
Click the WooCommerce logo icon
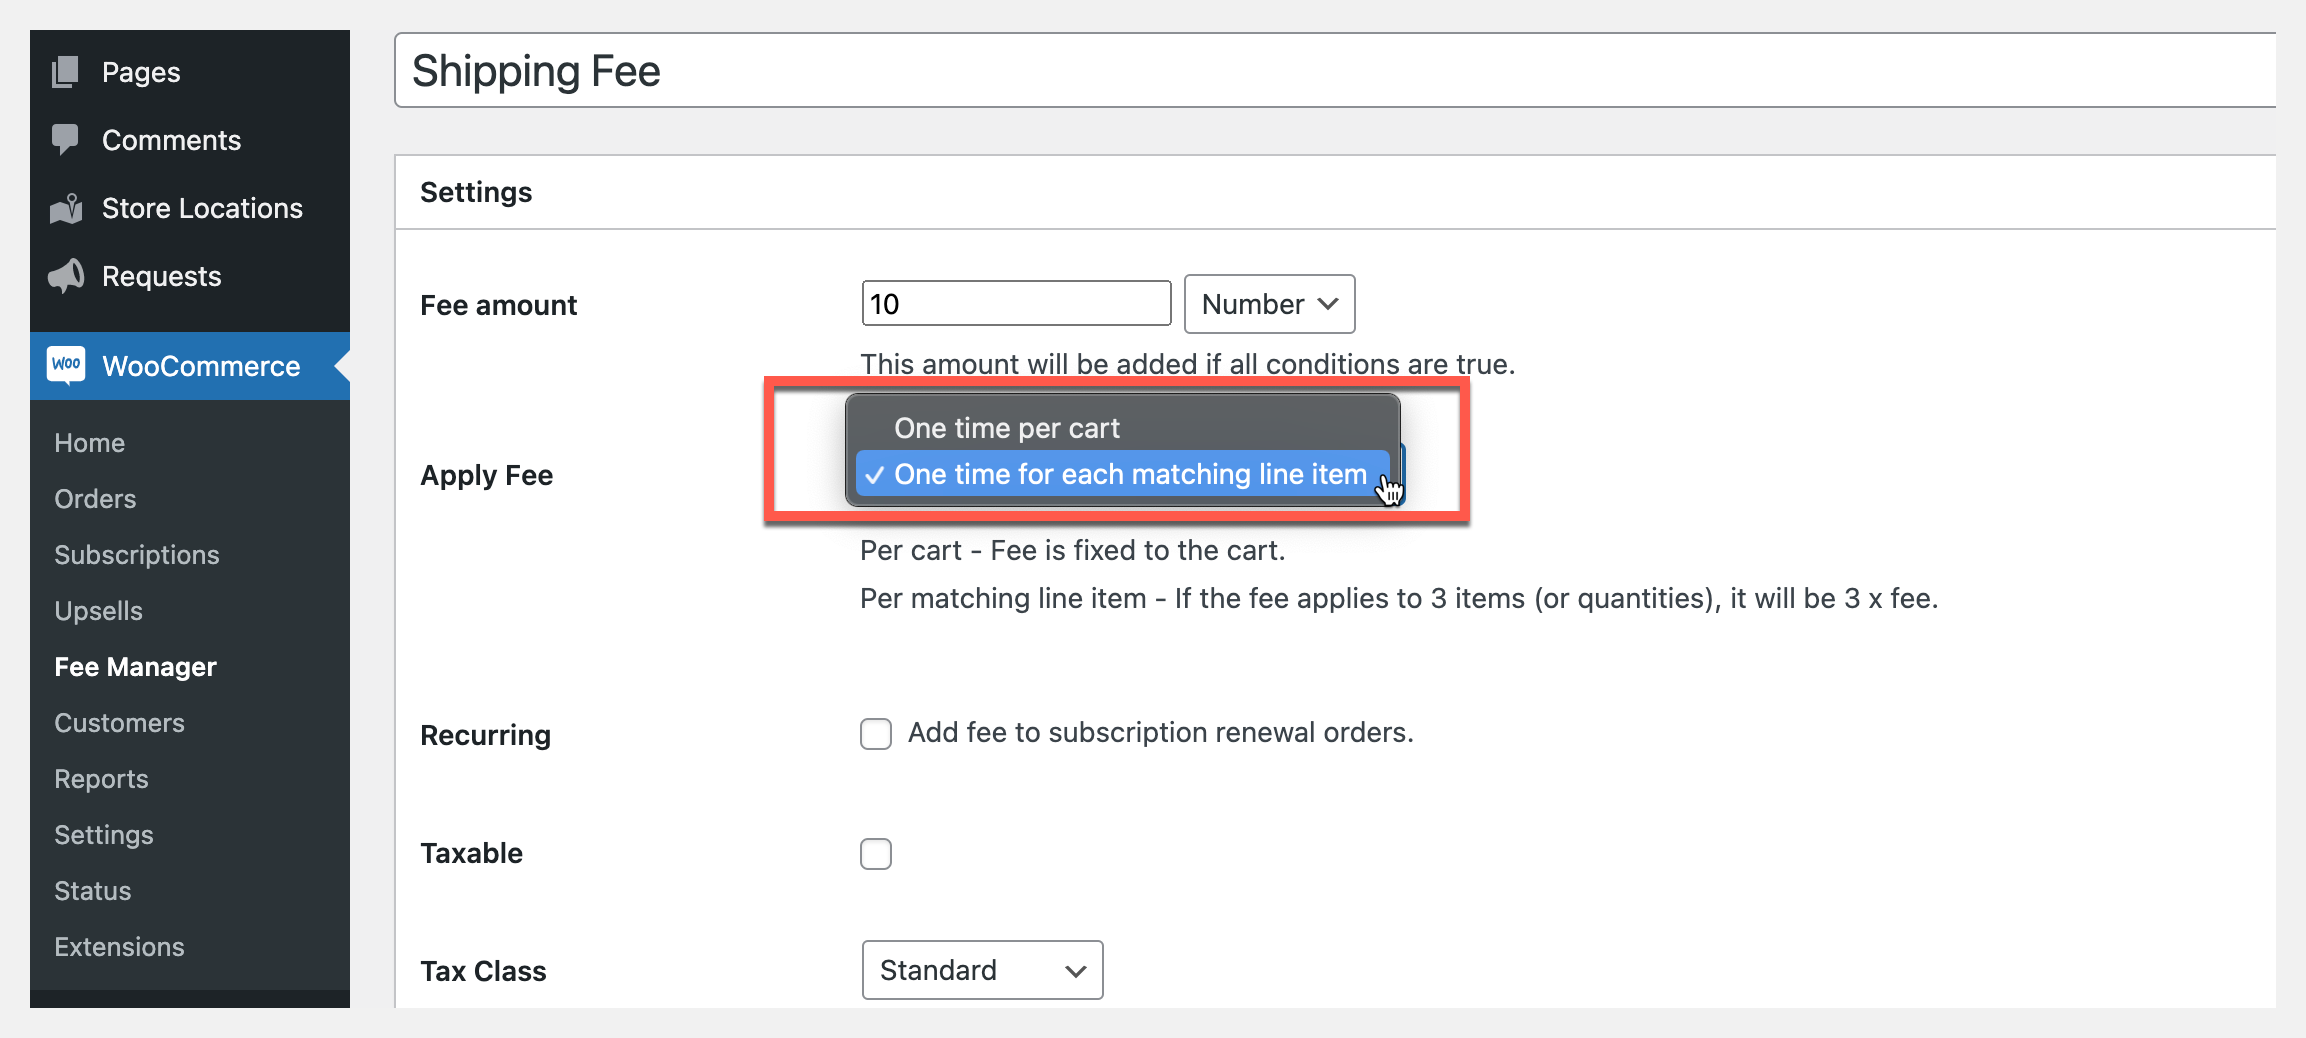[66, 365]
